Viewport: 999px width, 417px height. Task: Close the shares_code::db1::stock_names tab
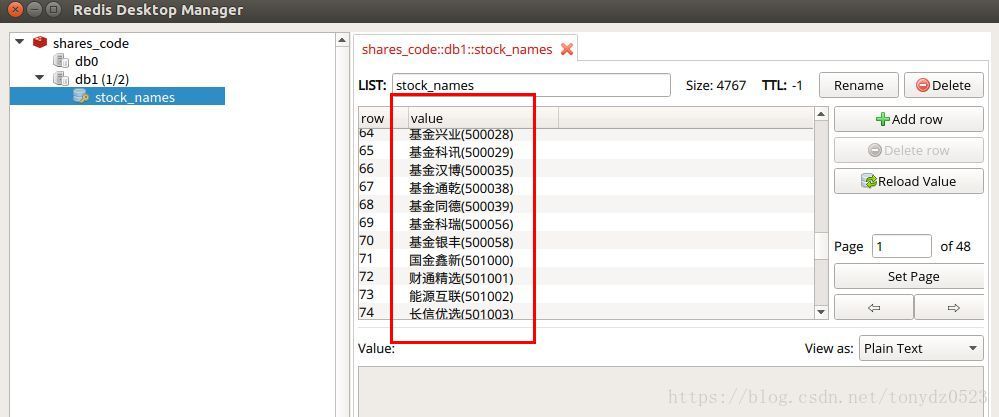coord(566,49)
